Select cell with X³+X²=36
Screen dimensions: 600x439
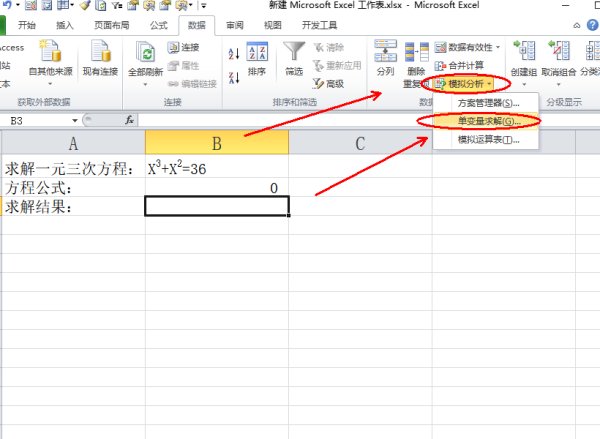coord(217,168)
